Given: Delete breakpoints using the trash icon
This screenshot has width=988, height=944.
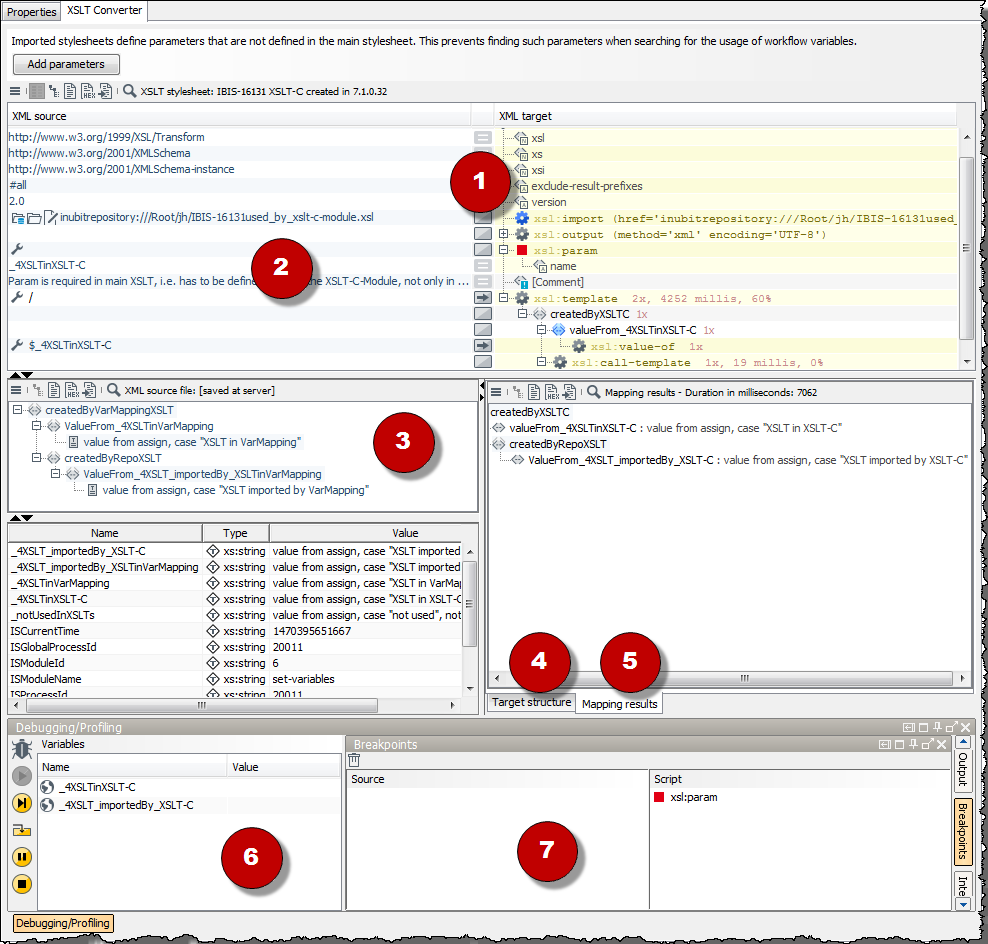Looking at the screenshot, I should tap(354, 761).
